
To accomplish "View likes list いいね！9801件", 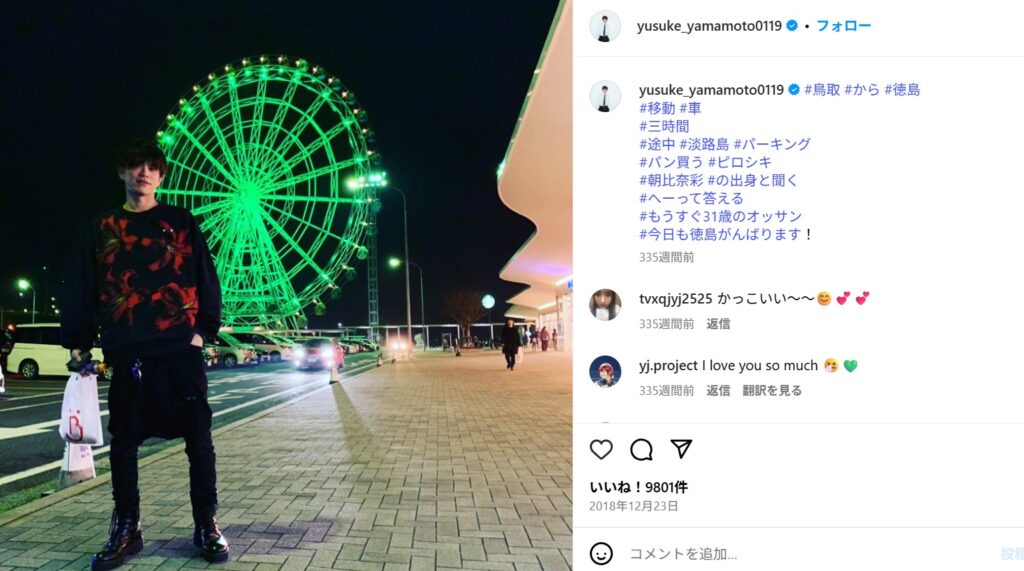I will (x=638, y=487).
